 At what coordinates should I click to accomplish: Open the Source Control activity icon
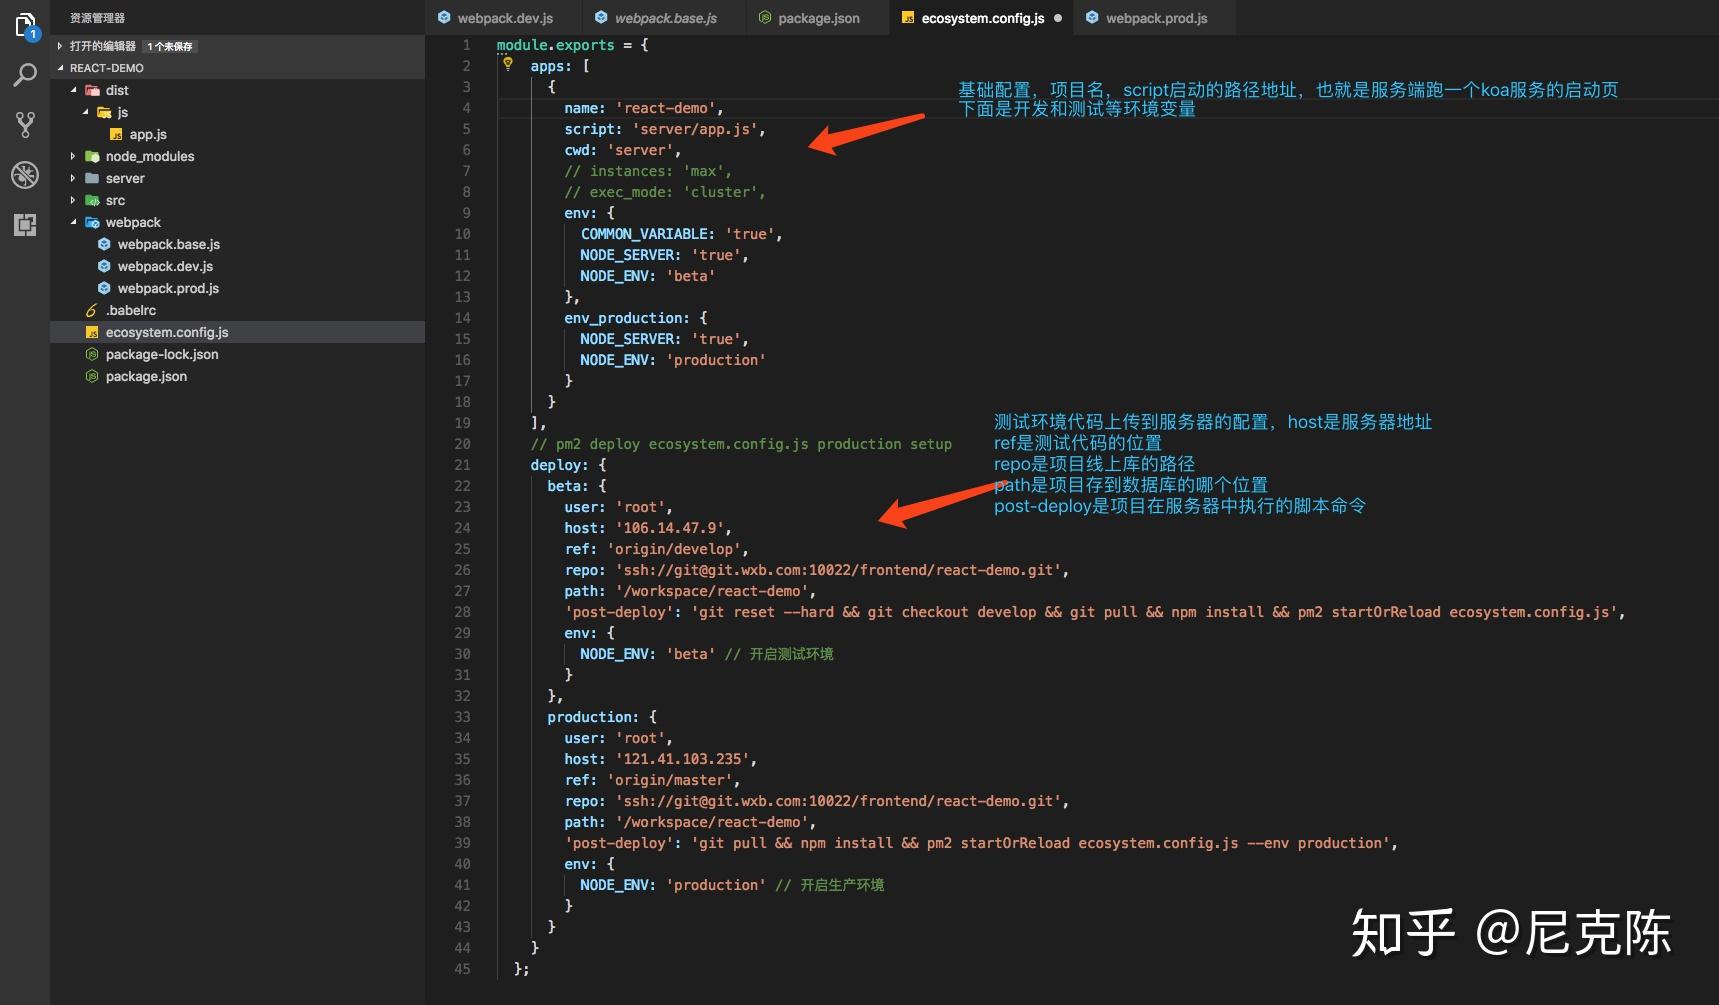click(25, 125)
